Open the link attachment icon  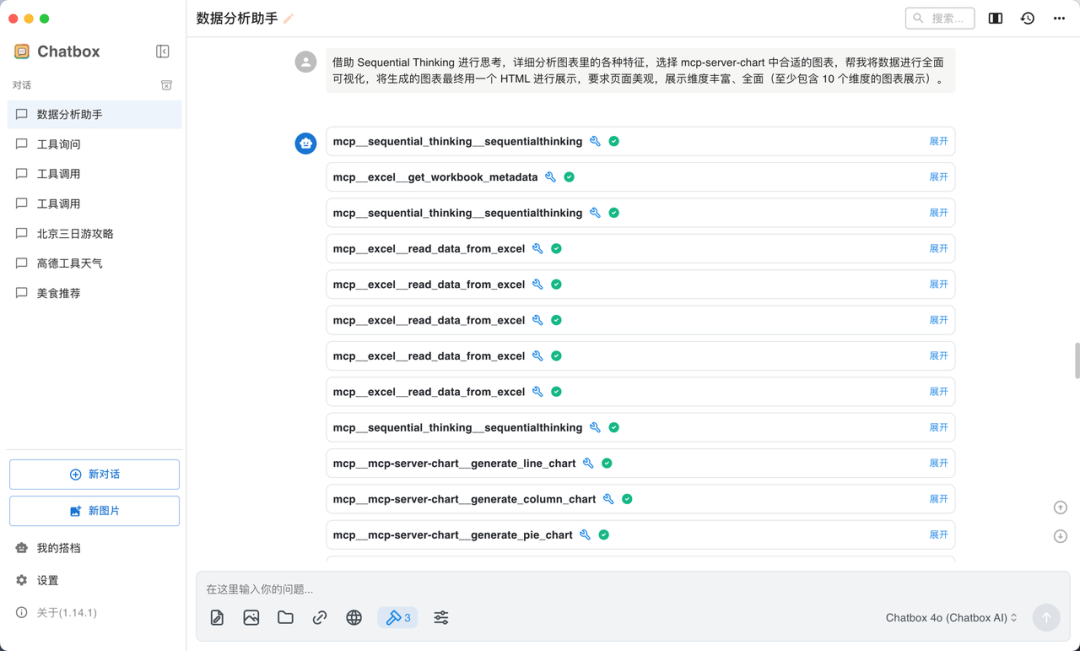click(x=319, y=617)
